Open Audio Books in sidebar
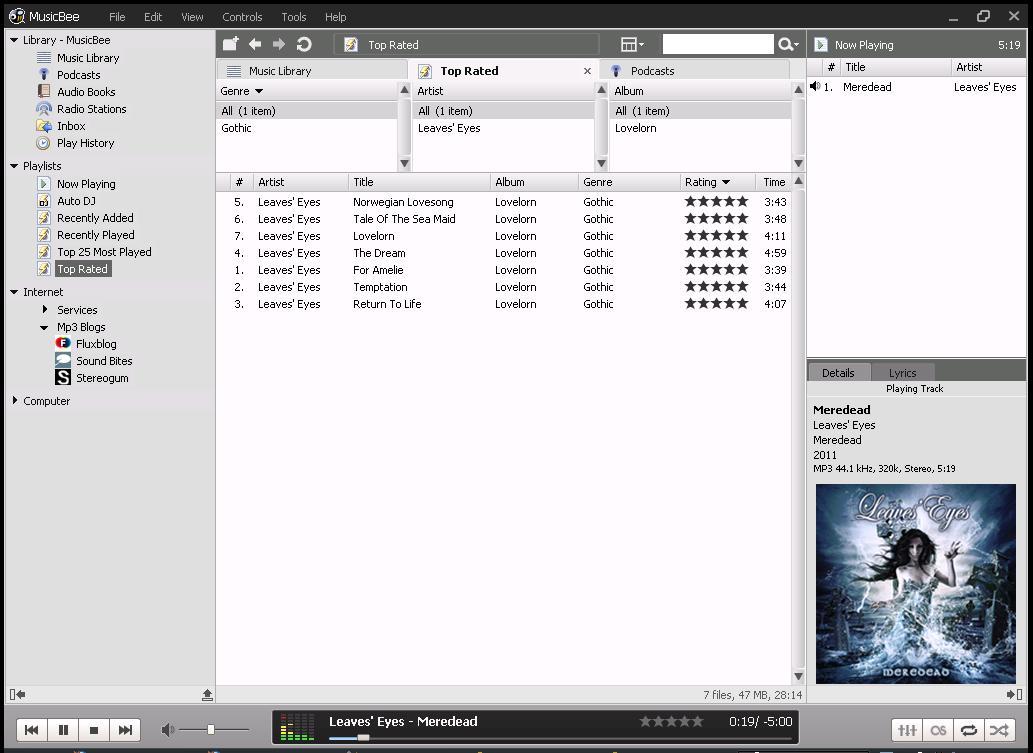The width and height of the screenshot is (1033, 753). 86,92
